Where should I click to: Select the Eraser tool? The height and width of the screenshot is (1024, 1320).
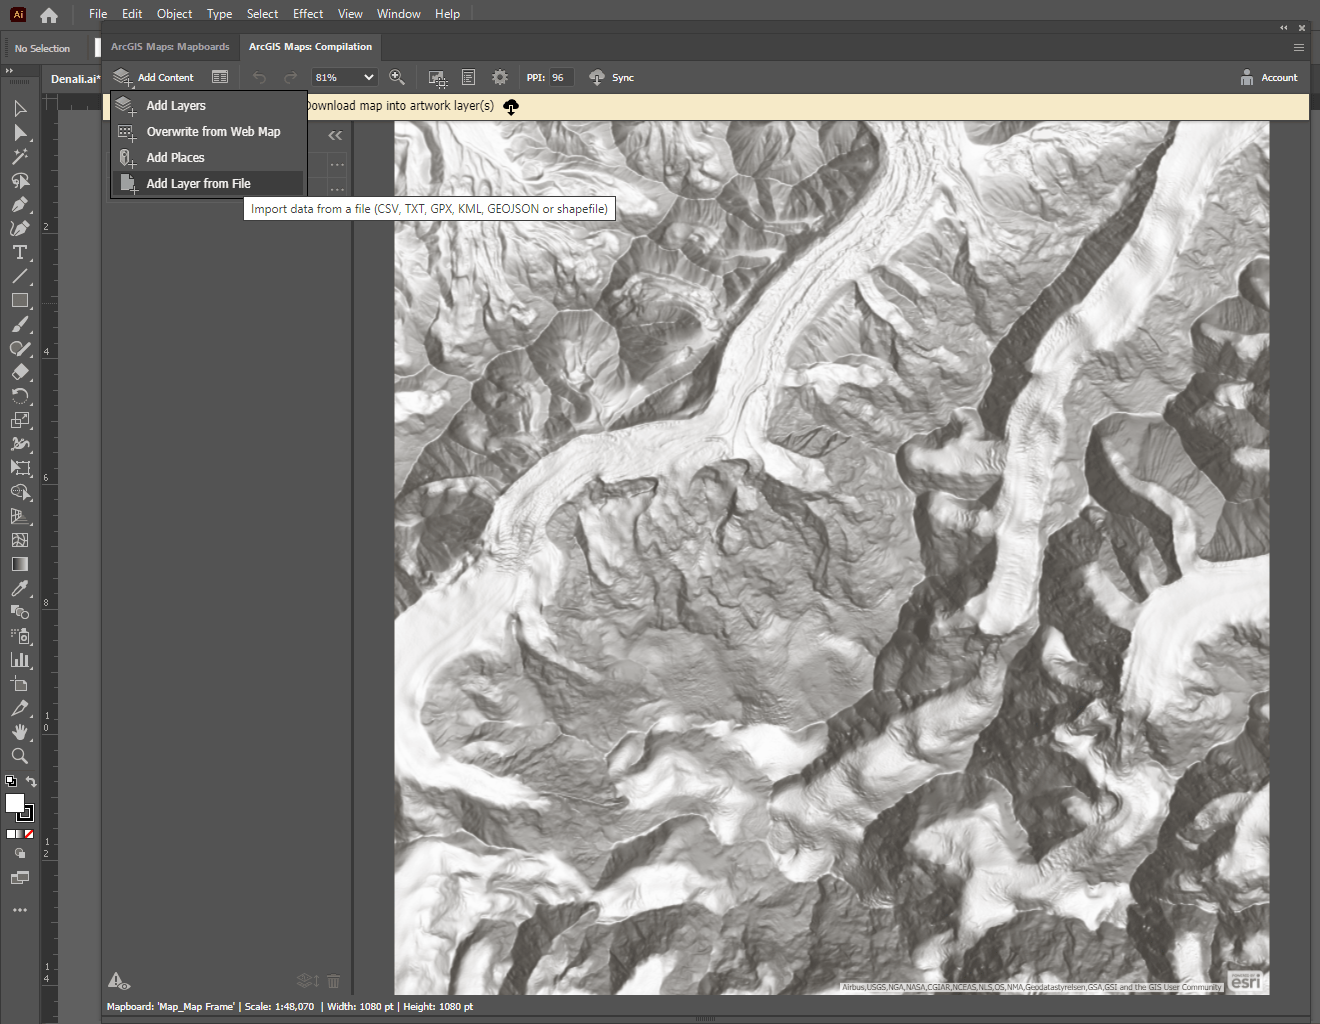(x=20, y=372)
